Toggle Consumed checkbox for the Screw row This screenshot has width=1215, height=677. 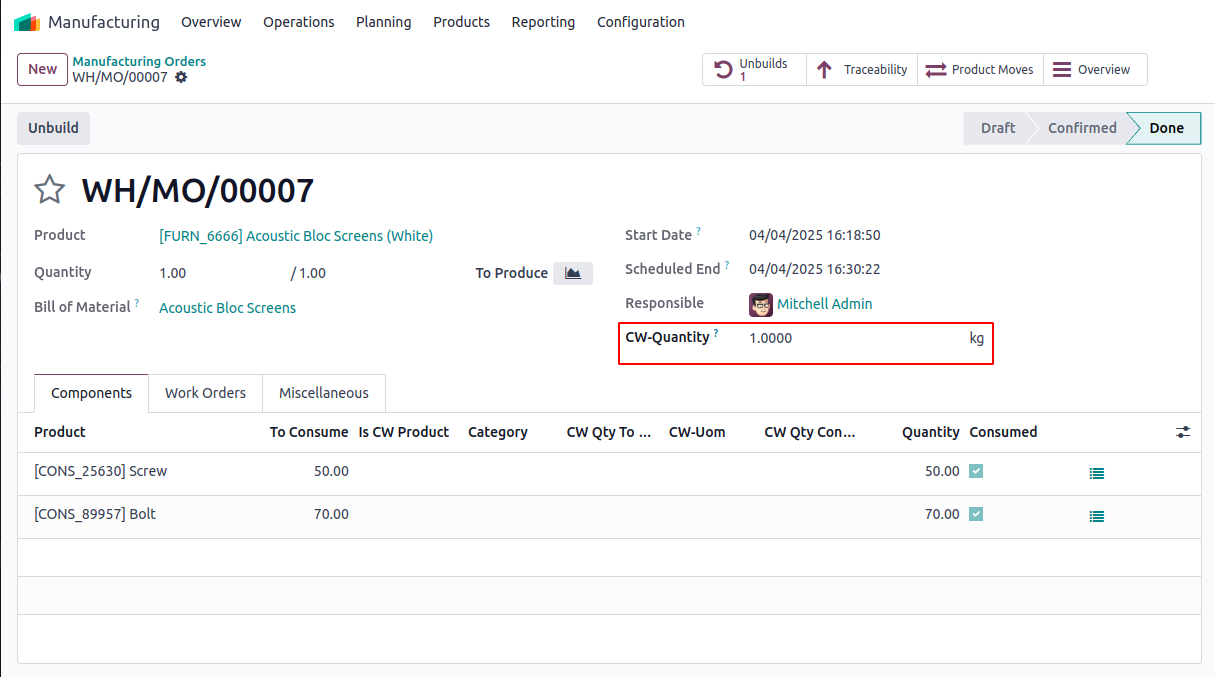(x=976, y=471)
